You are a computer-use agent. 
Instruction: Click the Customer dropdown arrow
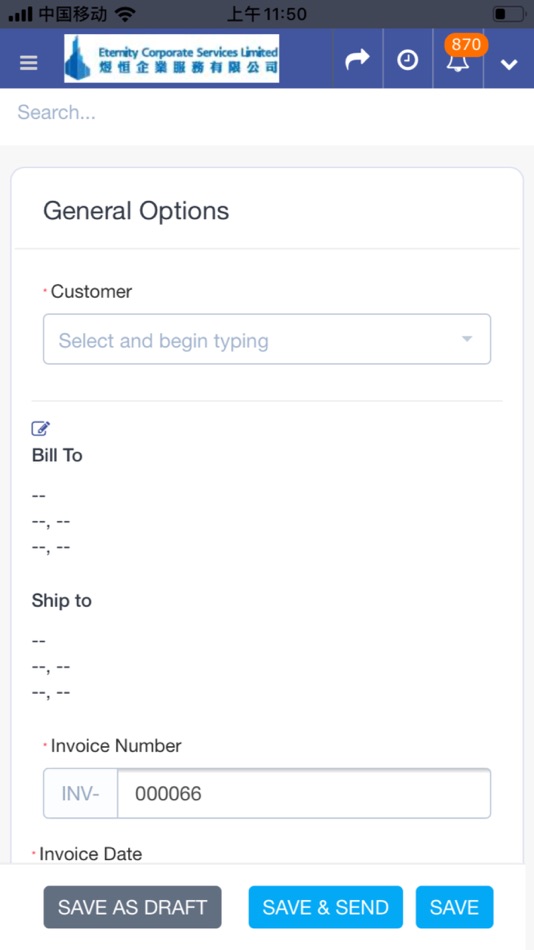467,339
